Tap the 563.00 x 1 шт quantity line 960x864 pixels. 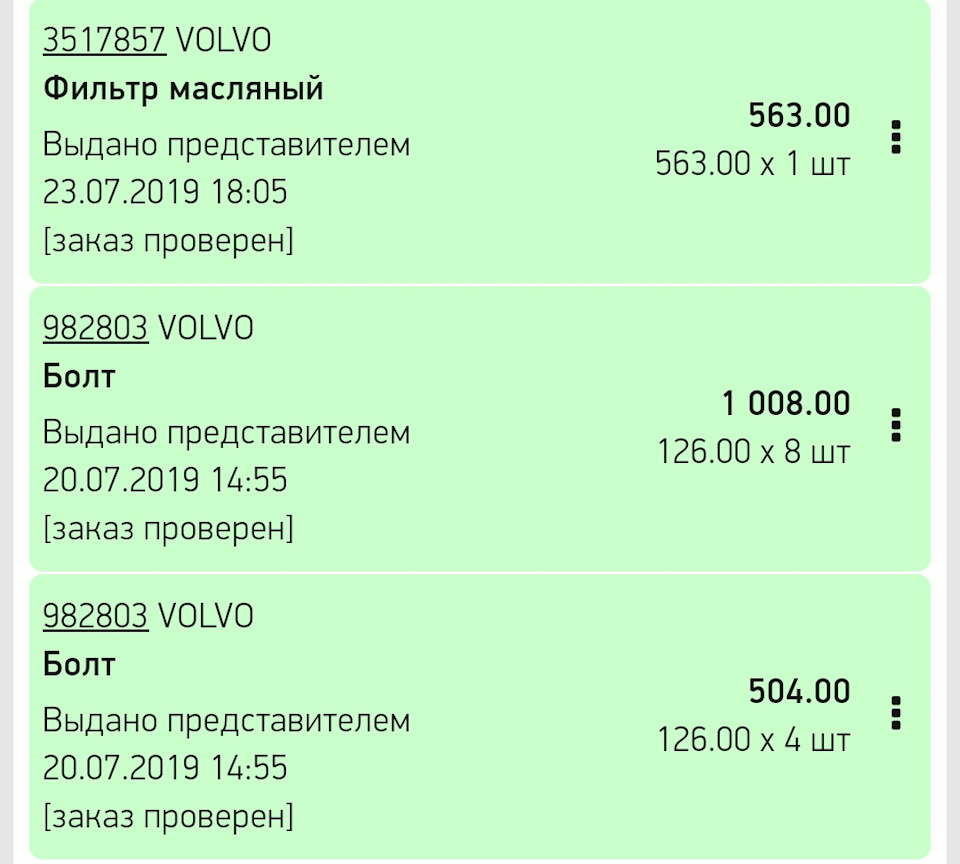pos(752,164)
